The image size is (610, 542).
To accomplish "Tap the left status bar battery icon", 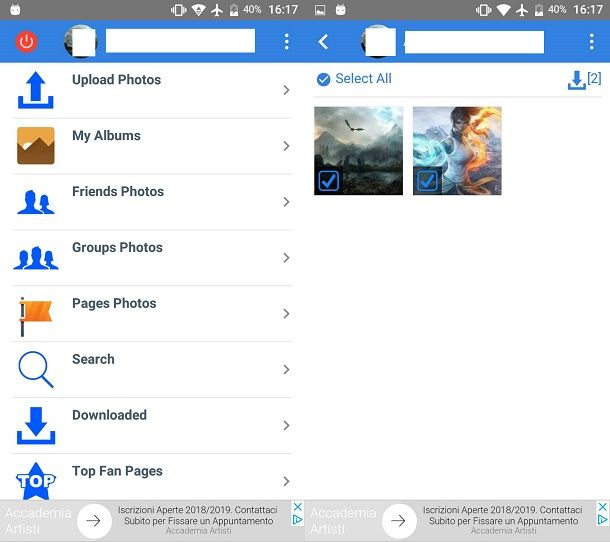I will pyautogui.click(x=234, y=10).
